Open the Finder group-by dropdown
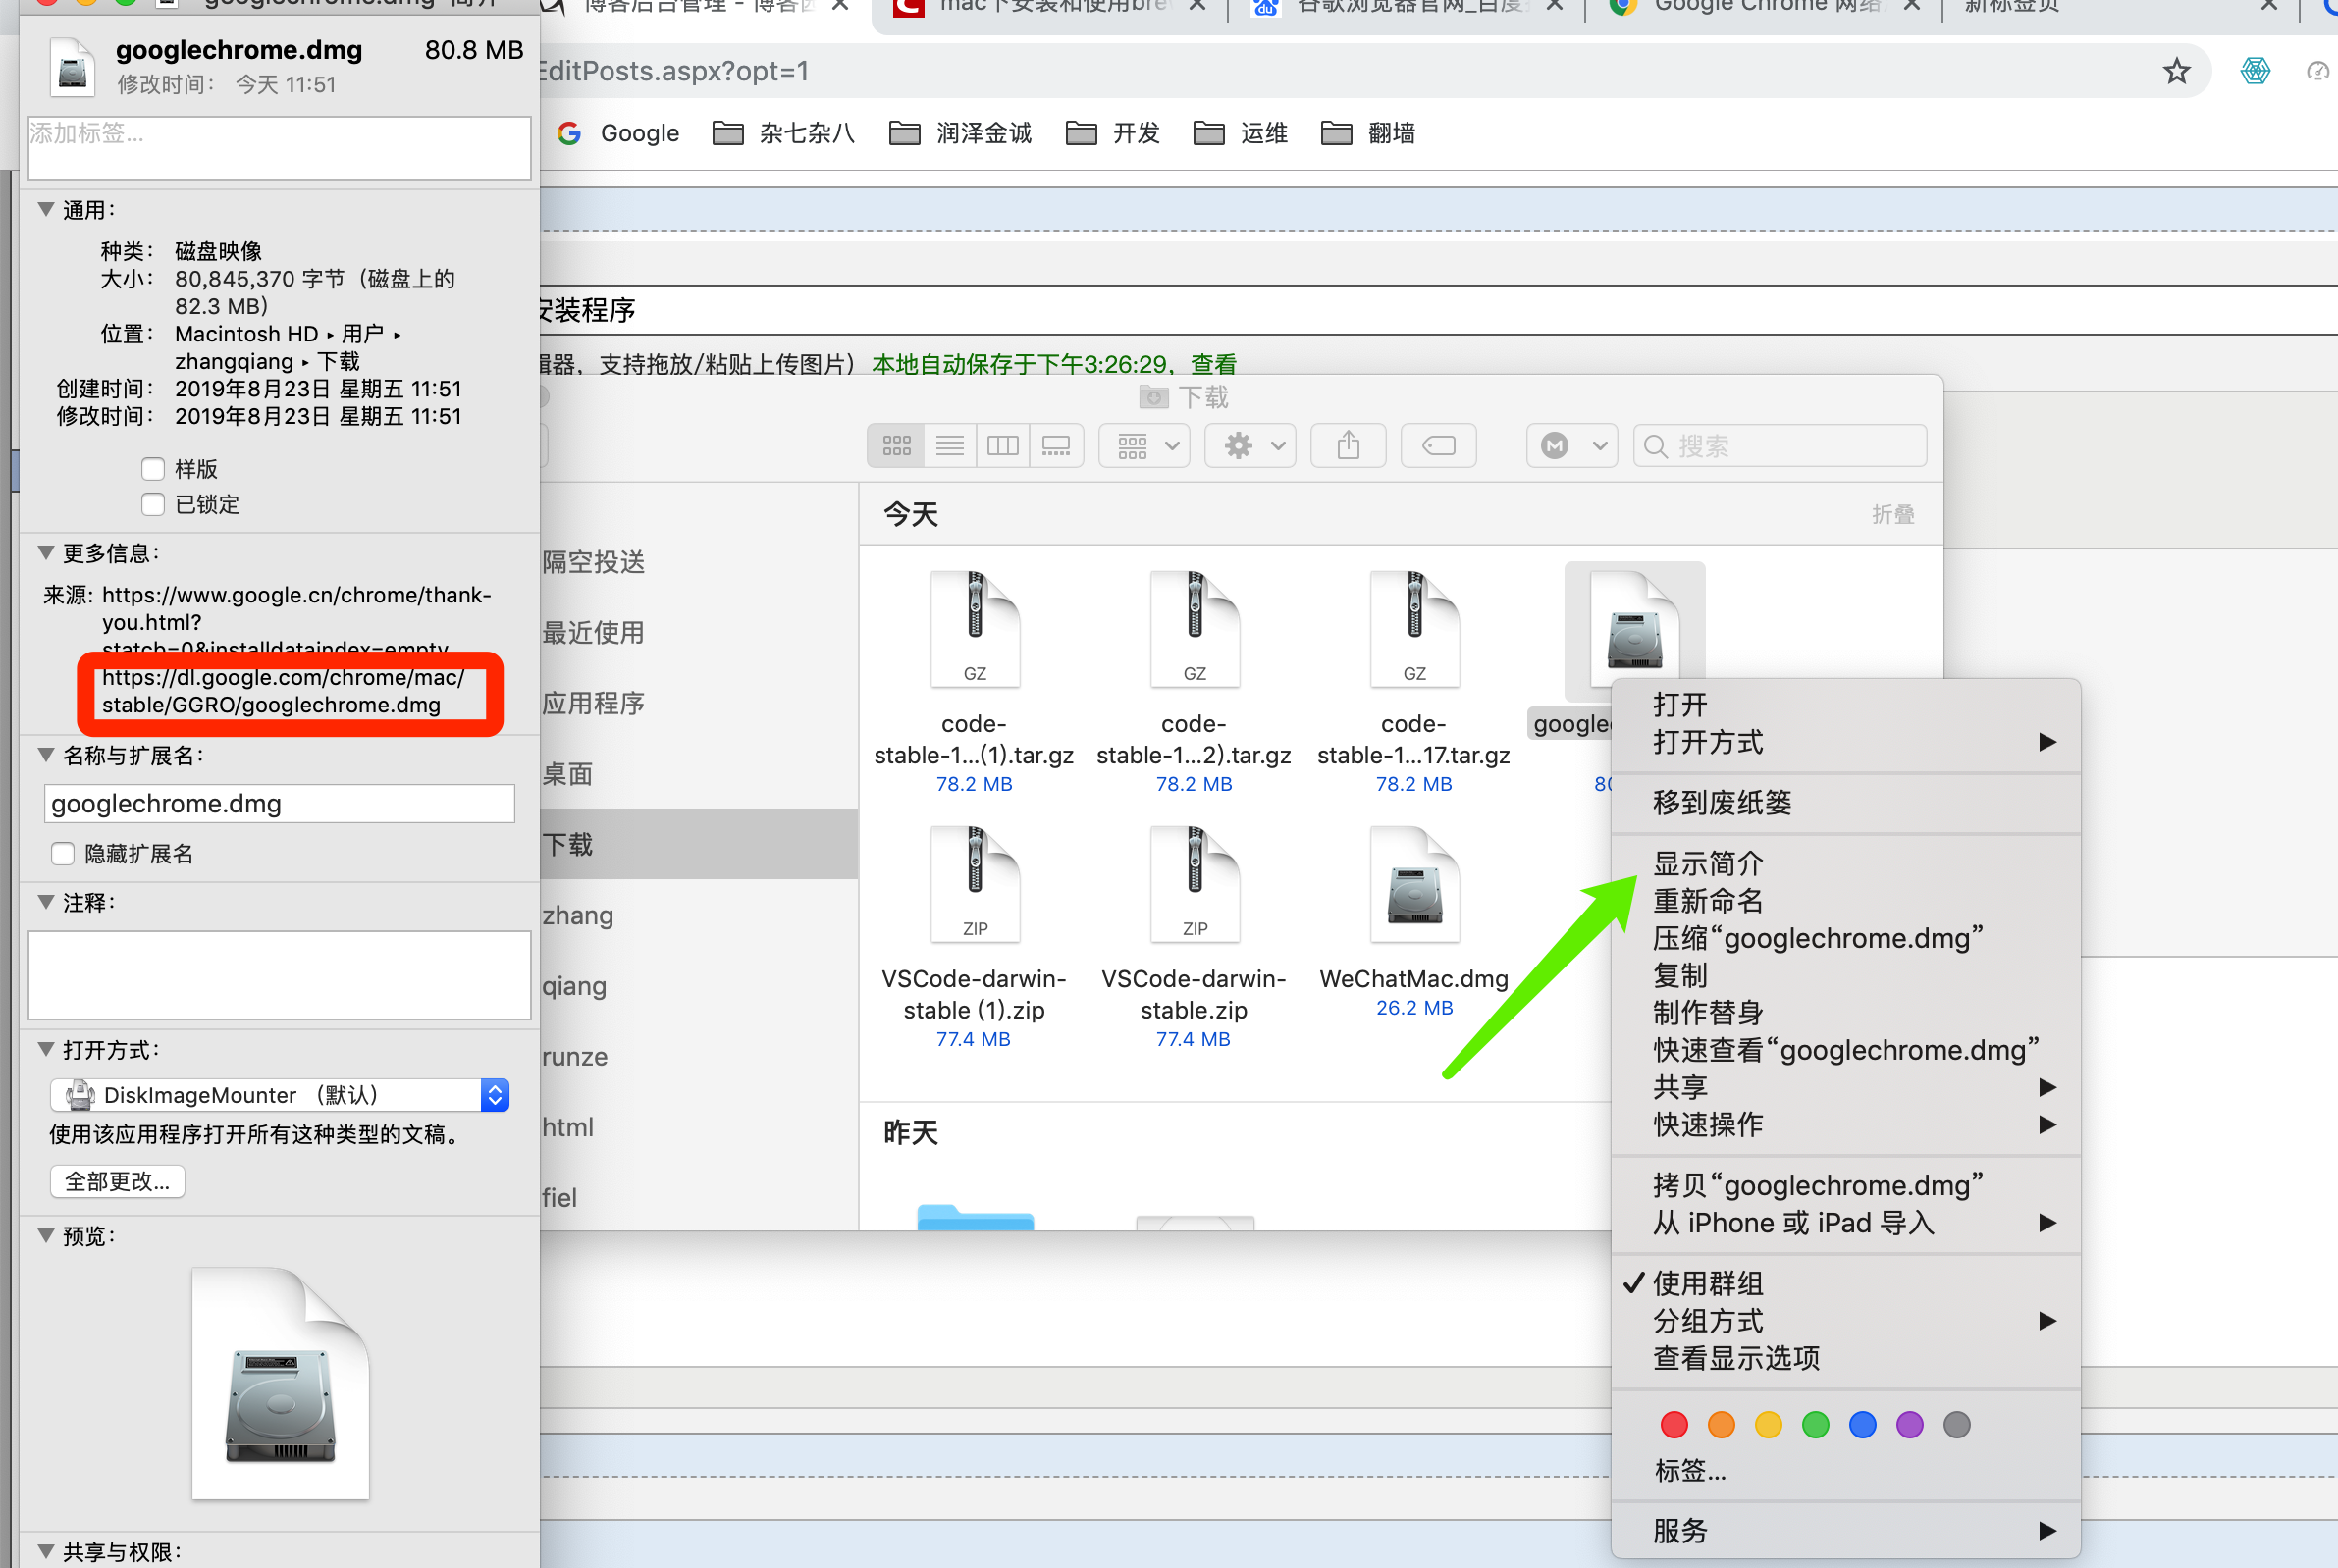This screenshot has width=2338, height=1568. pos(1144,445)
